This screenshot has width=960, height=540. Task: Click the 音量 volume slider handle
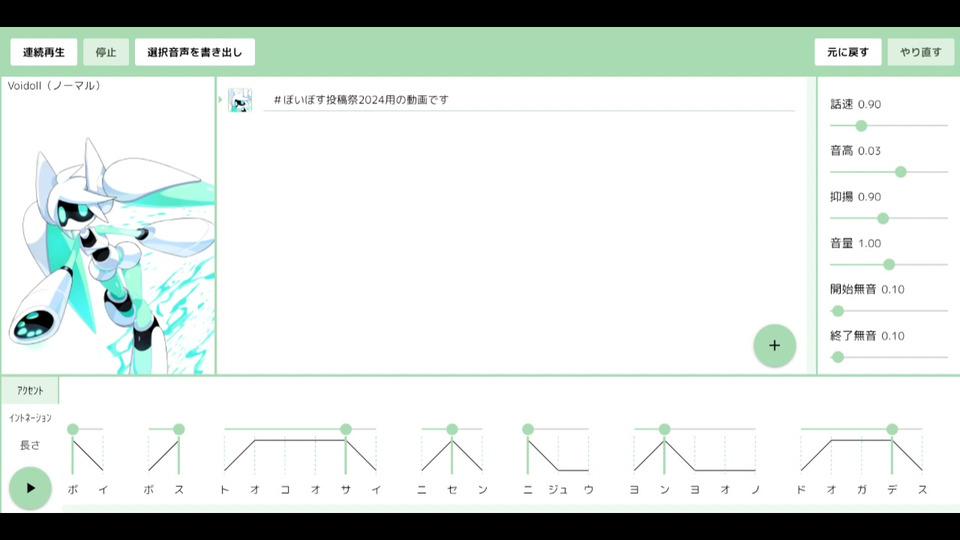pos(889,264)
